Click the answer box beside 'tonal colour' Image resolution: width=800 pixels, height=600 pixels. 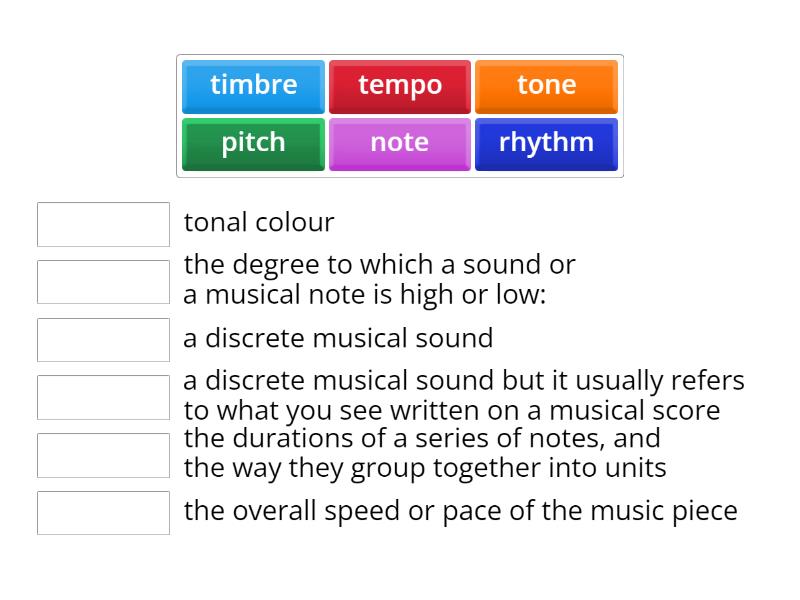(103, 224)
